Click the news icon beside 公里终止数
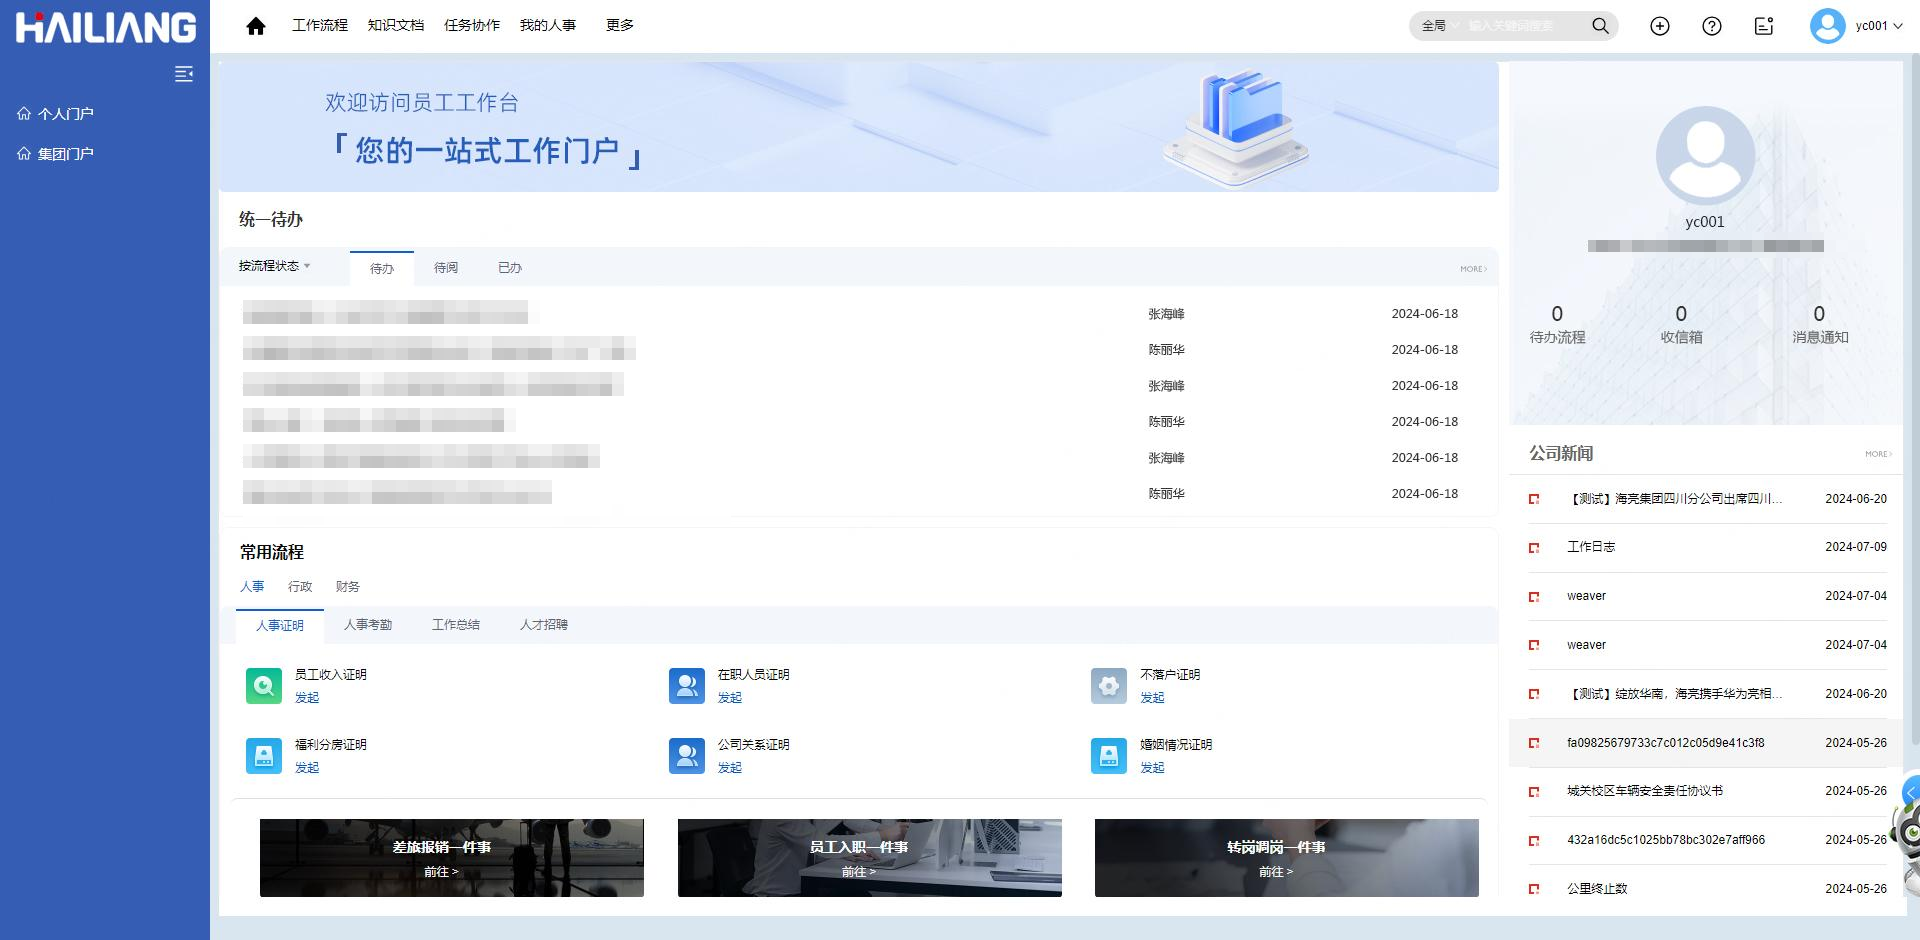The image size is (1920, 940). point(1534,889)
